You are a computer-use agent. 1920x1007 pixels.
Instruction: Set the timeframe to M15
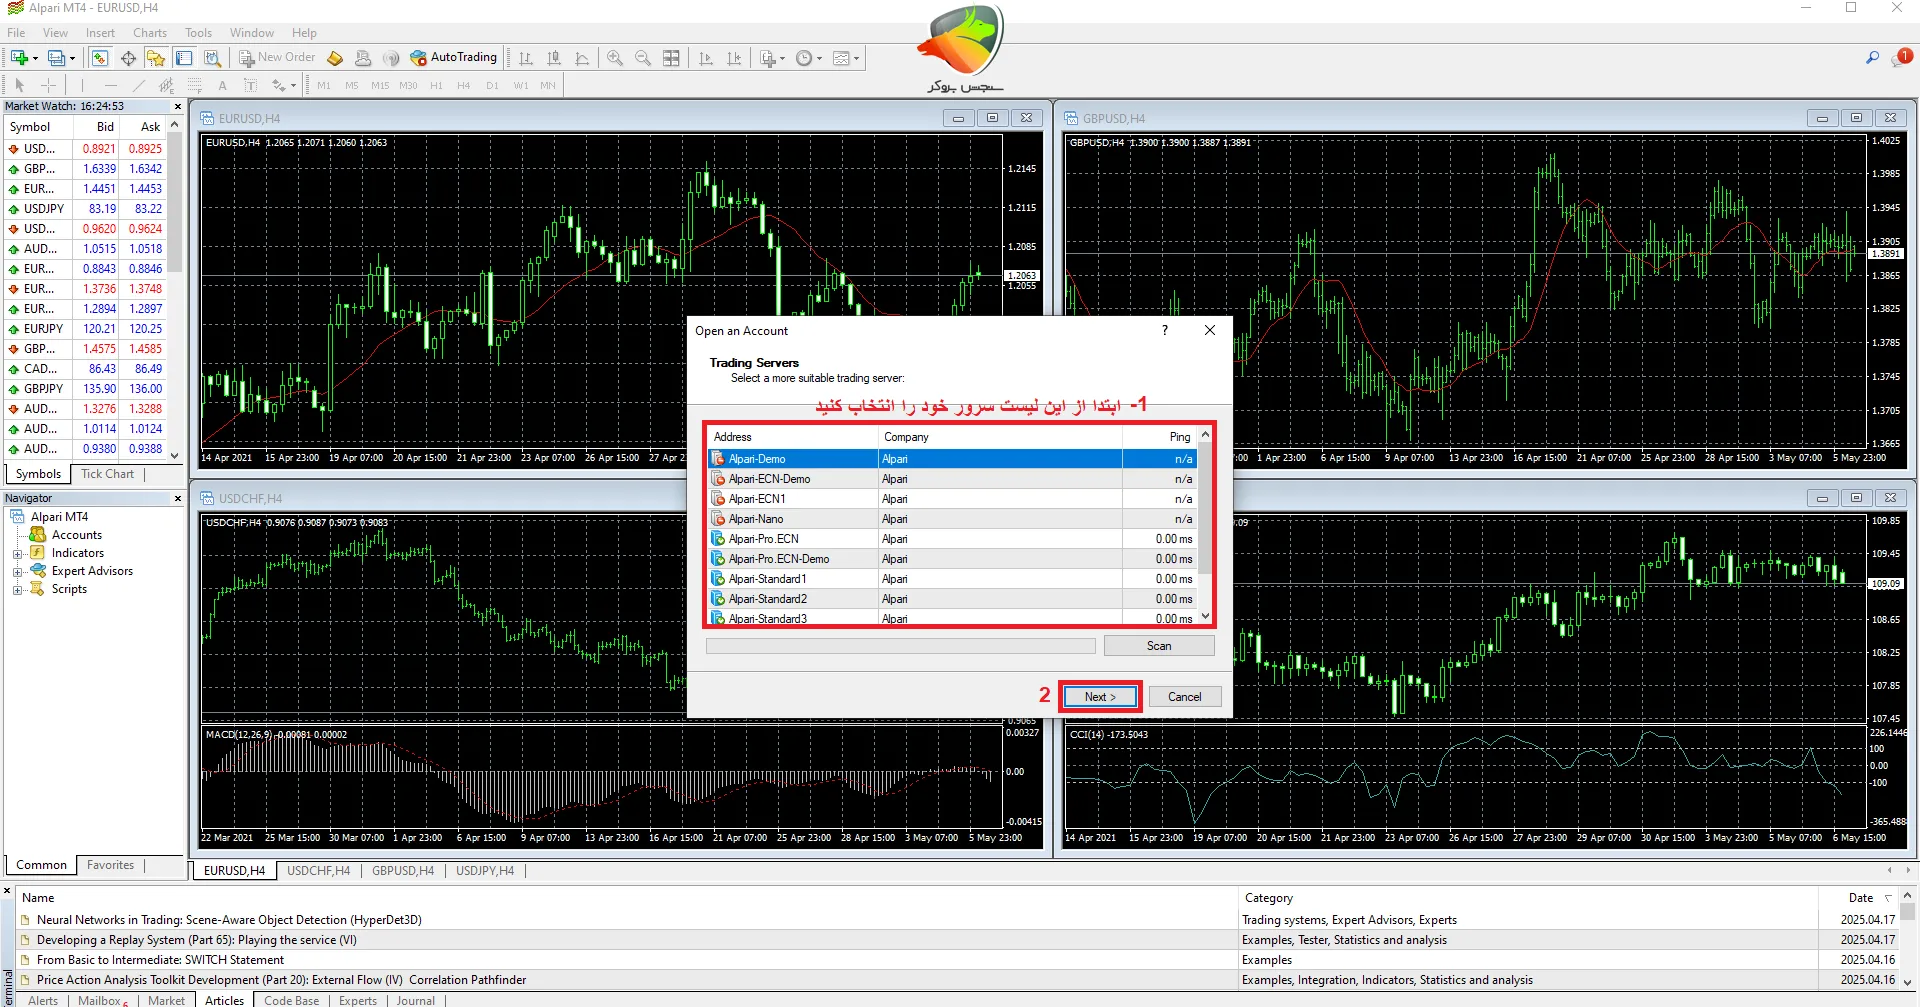click(x=380, y=86)
